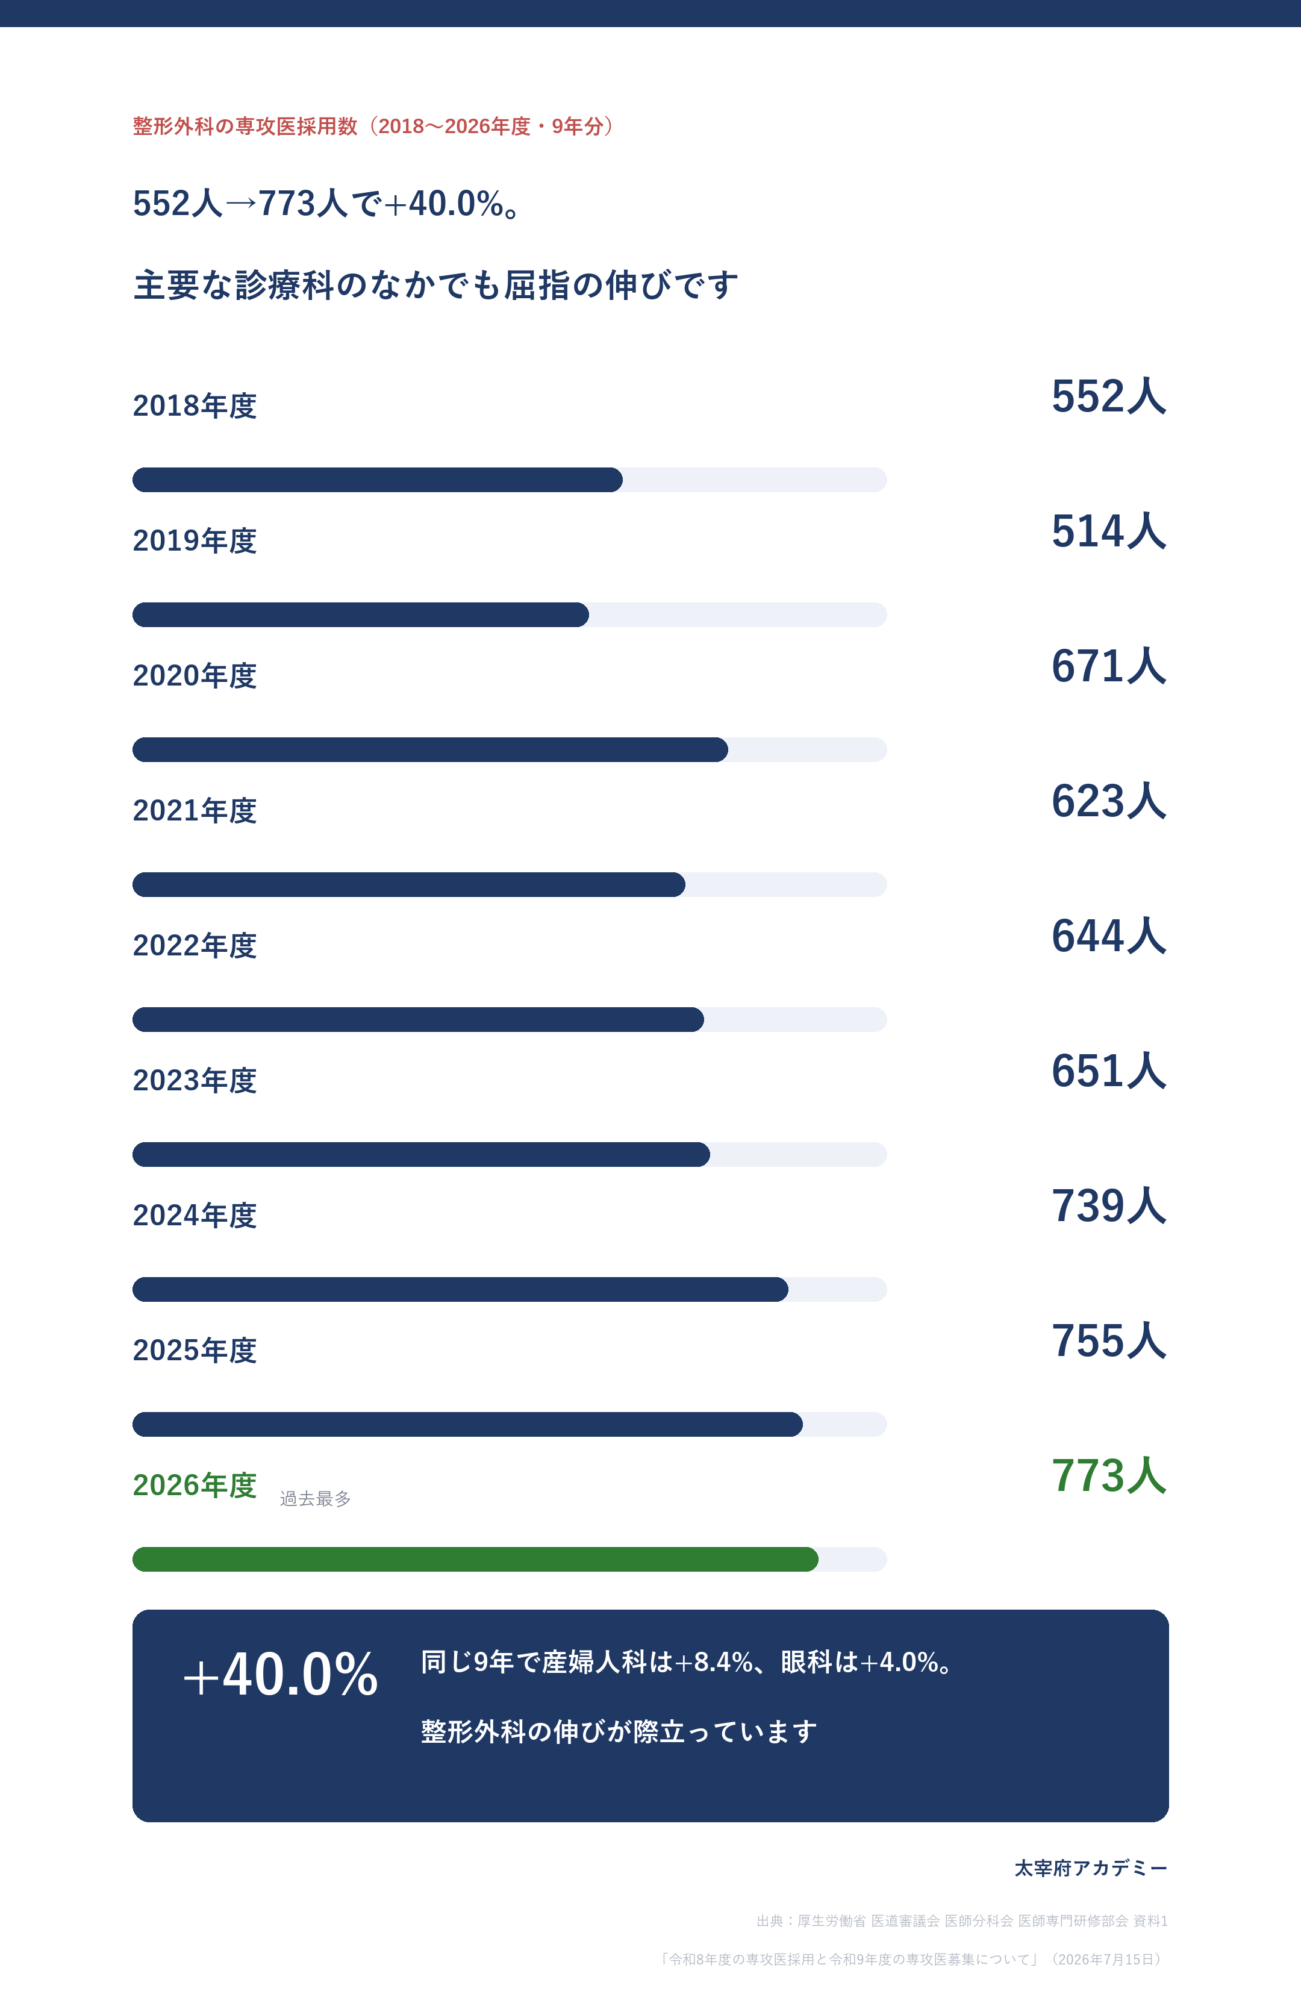This screenshot has height=2000, width=1301.
Task: Click the dark blue summary box text
Action: point(686,1696)
